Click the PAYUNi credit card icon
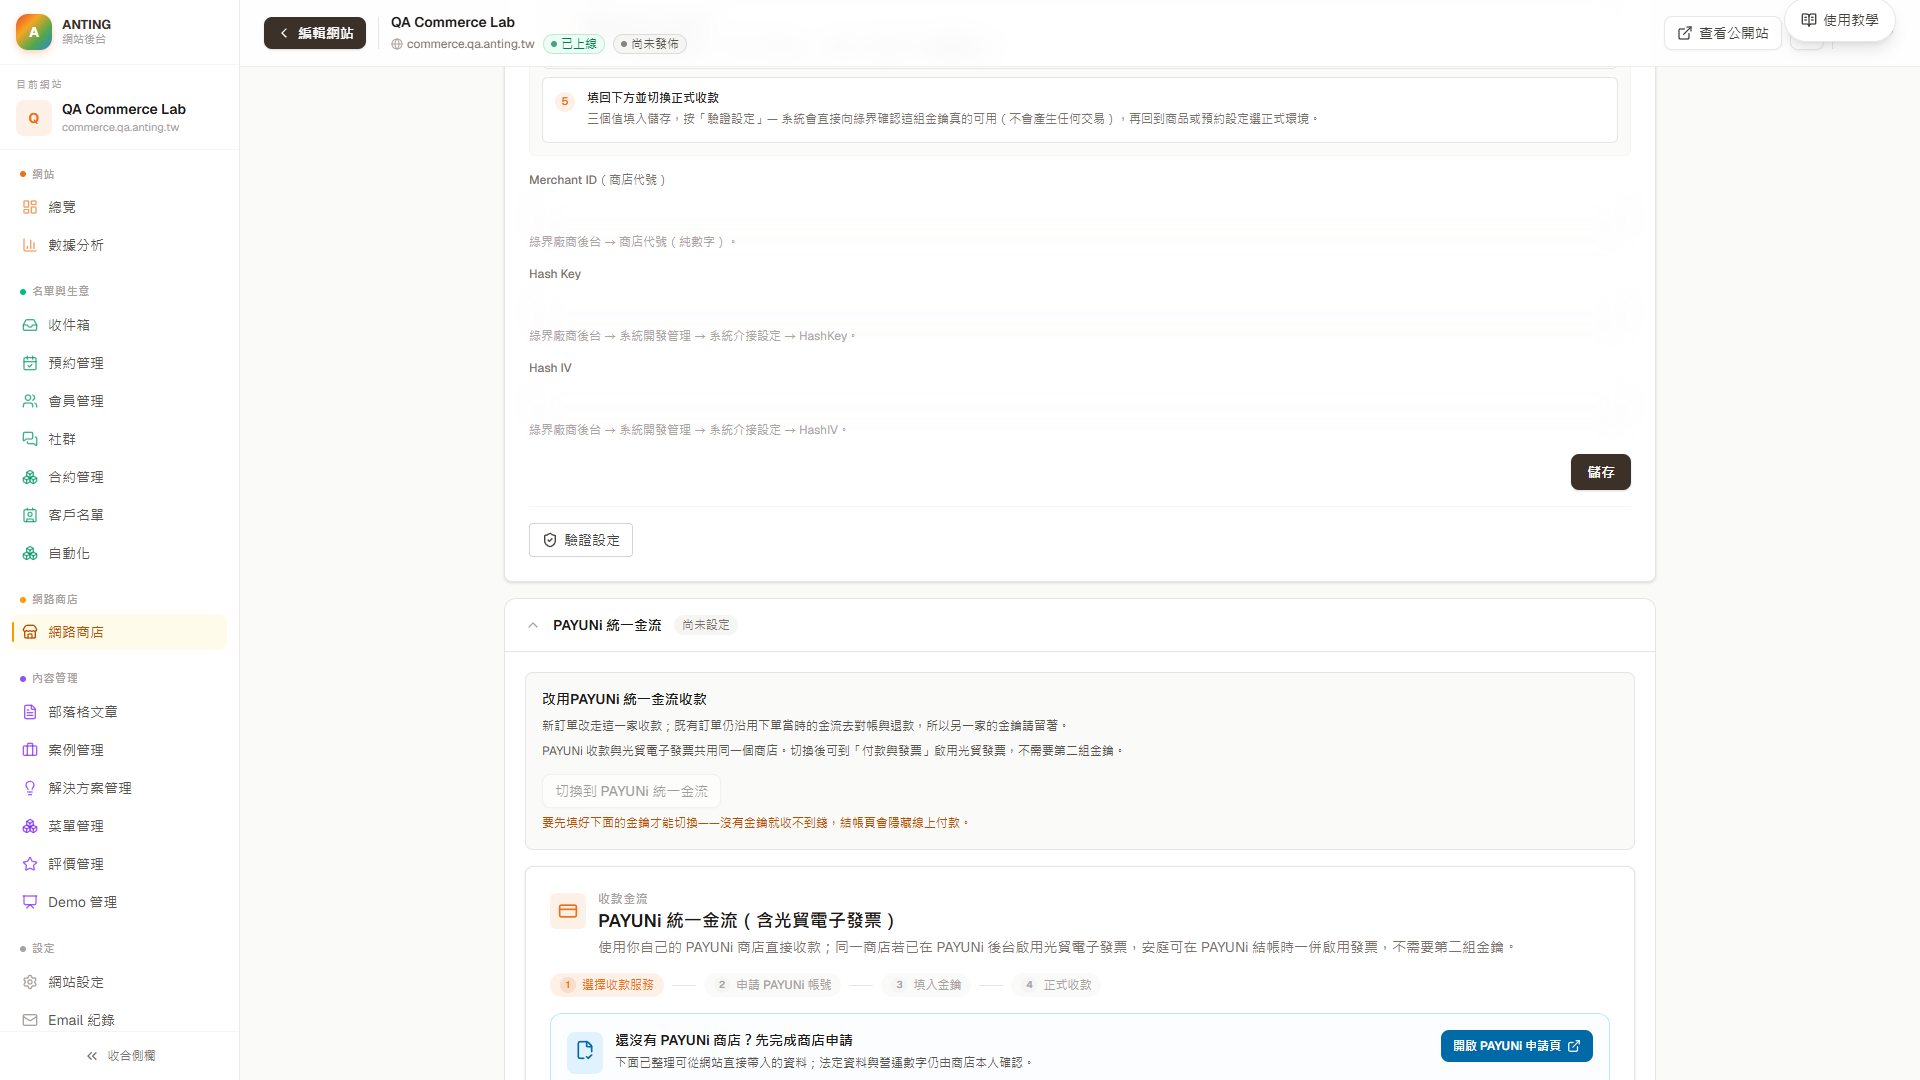Image resolution: width=1920 pixels, height=1080 pixels. pyautogui.click(x=568, y=911)
